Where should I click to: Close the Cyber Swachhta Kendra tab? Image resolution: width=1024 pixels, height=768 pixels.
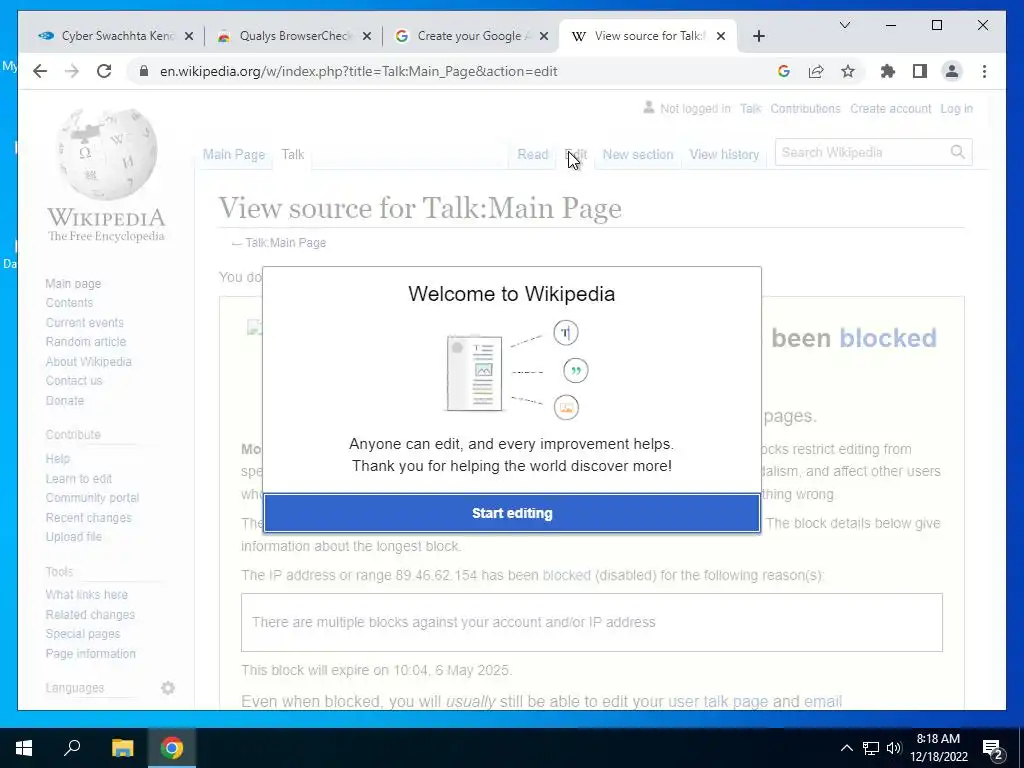[189, 36]
